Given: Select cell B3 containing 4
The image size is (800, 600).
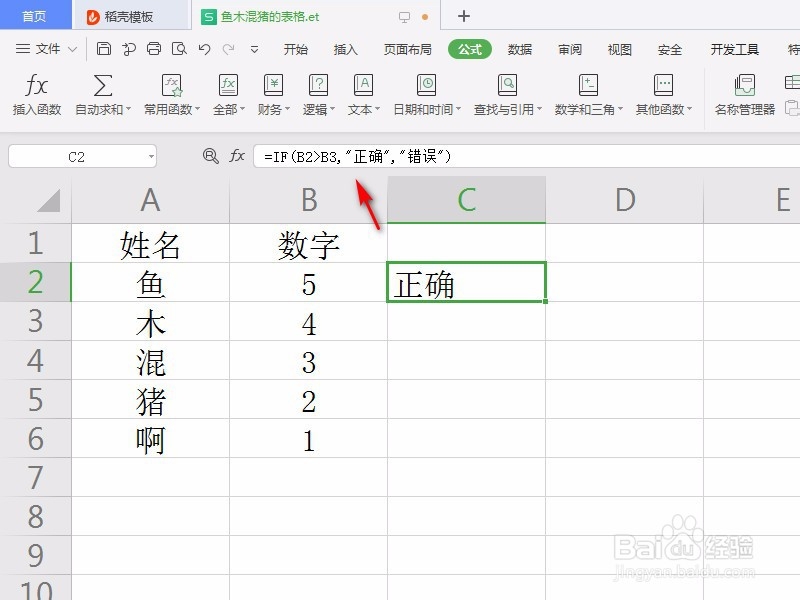Looking at the screenshot, I should [309, 321].
